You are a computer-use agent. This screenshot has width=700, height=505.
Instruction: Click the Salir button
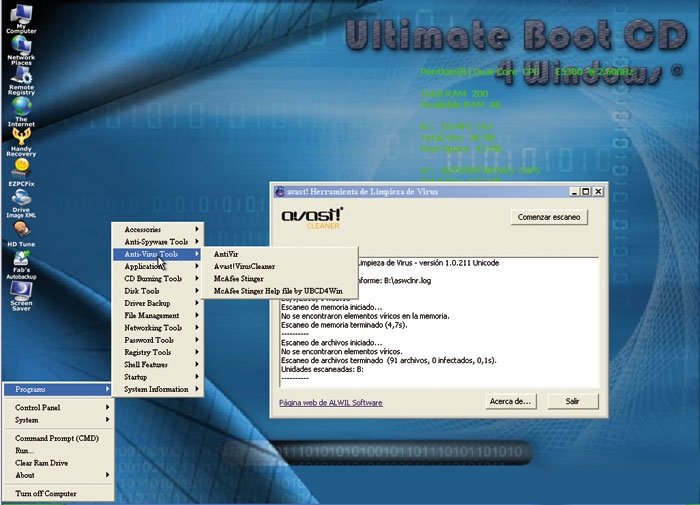[x=573, y=401]
